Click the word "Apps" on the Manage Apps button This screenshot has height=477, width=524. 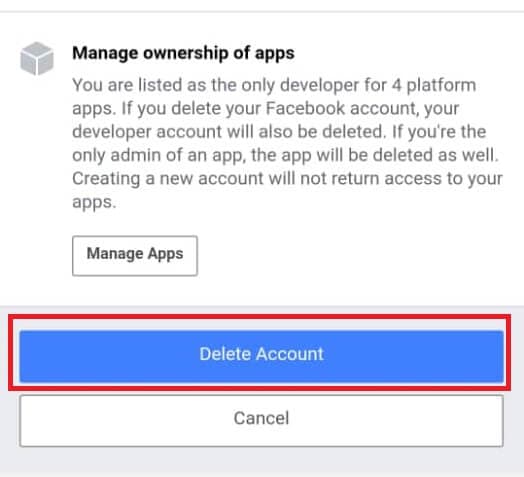pyautogui.click(x=165, y=254)
